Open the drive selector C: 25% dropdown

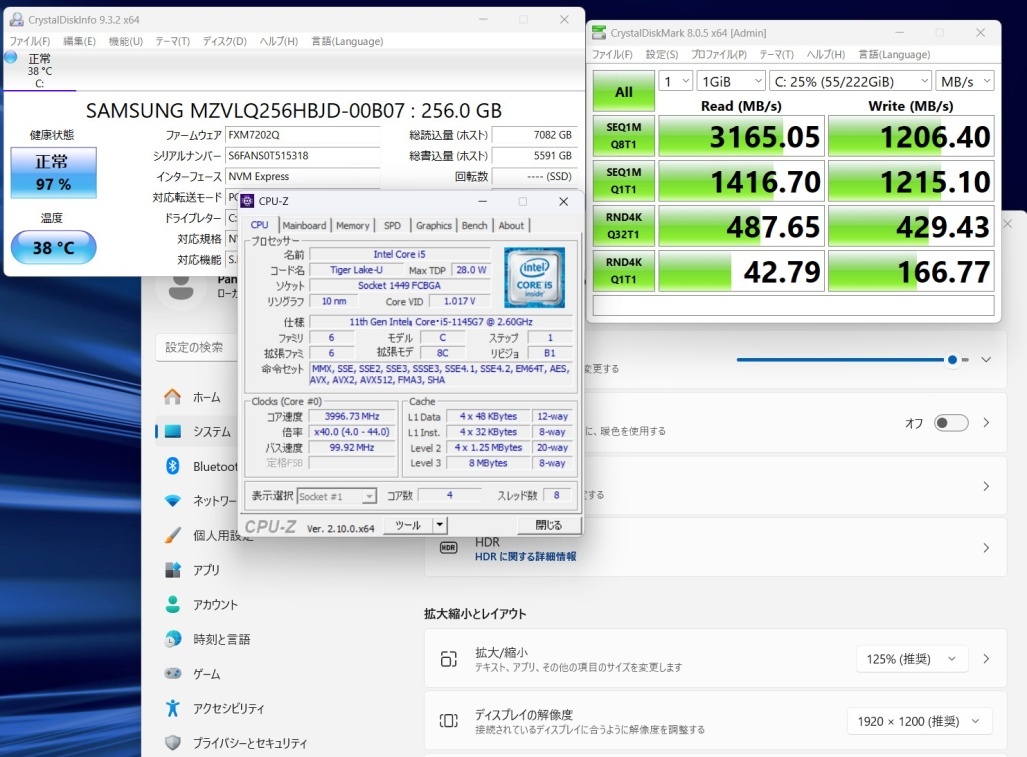click(x=850, y=81)
